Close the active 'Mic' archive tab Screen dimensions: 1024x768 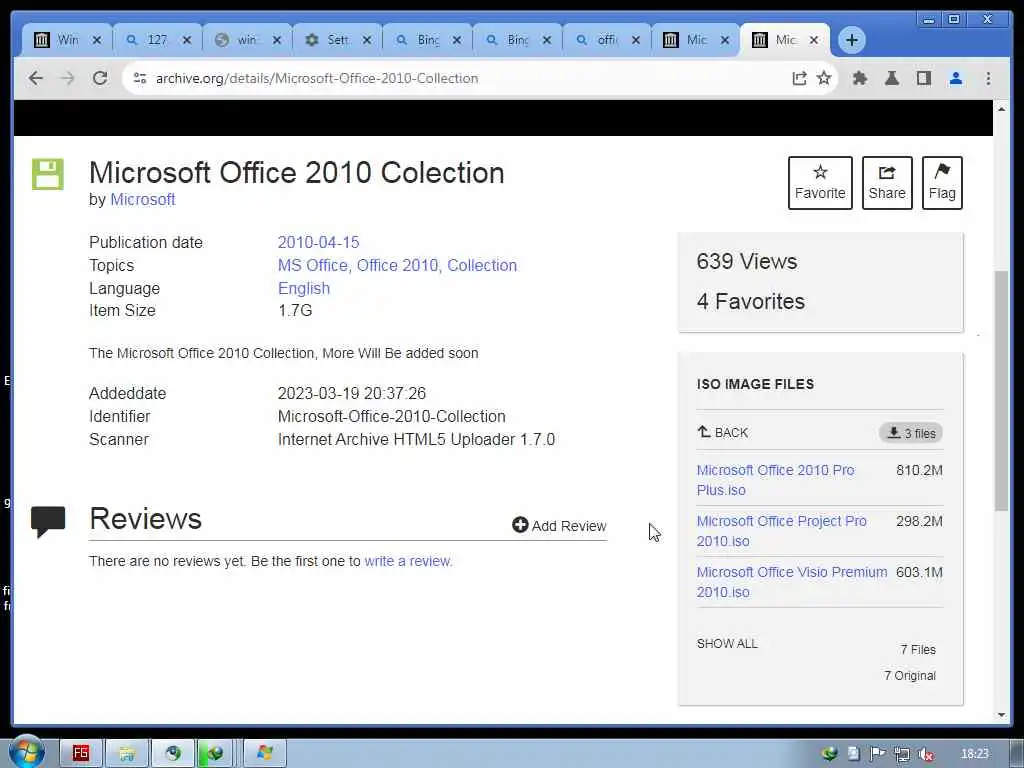pos(814,40)
